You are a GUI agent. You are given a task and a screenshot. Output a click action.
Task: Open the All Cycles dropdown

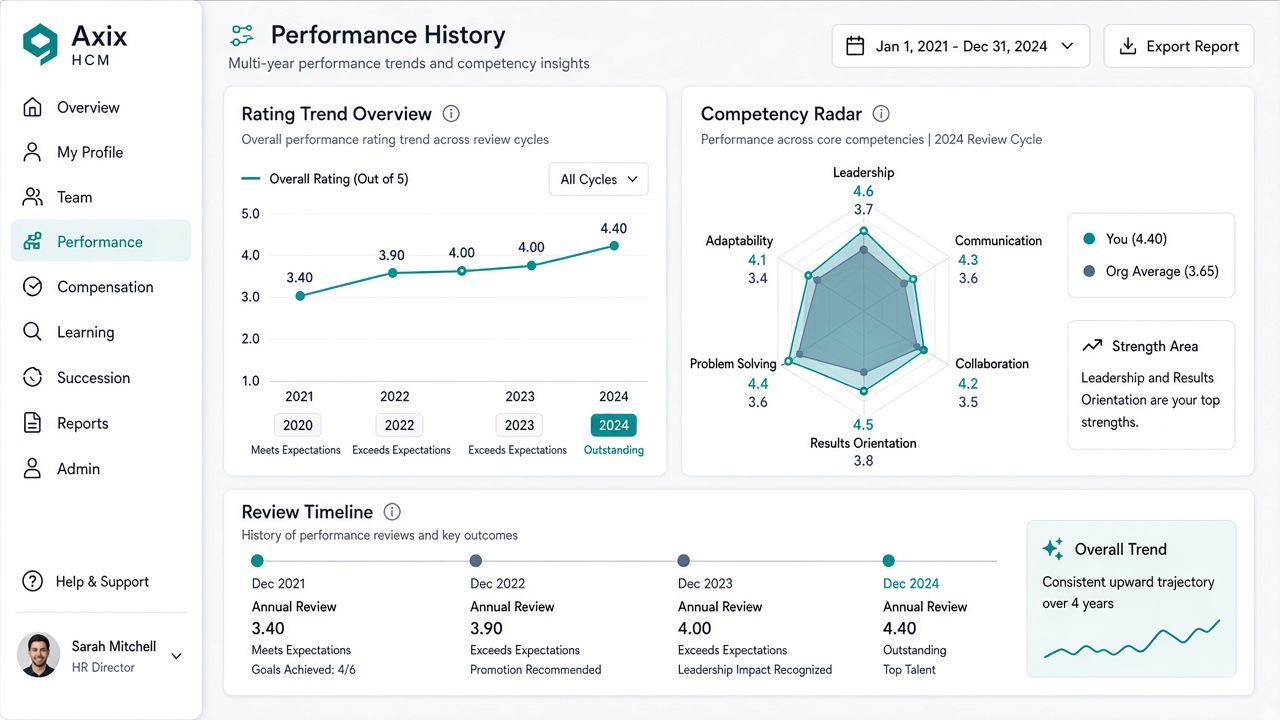[x=599, y=179]
